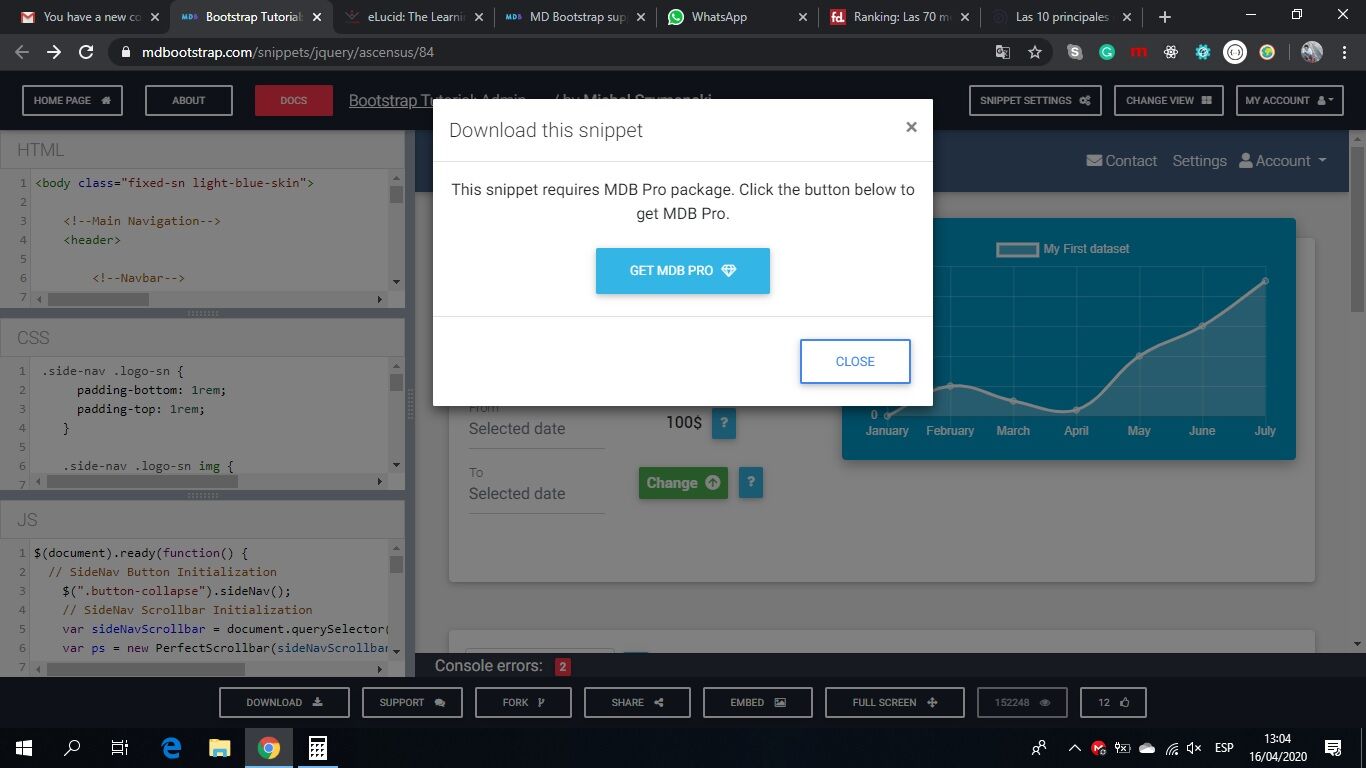This screenshot has width=1366, height=768.
Task: Open Task View on the taskbar
Action: tap(120, 748)
